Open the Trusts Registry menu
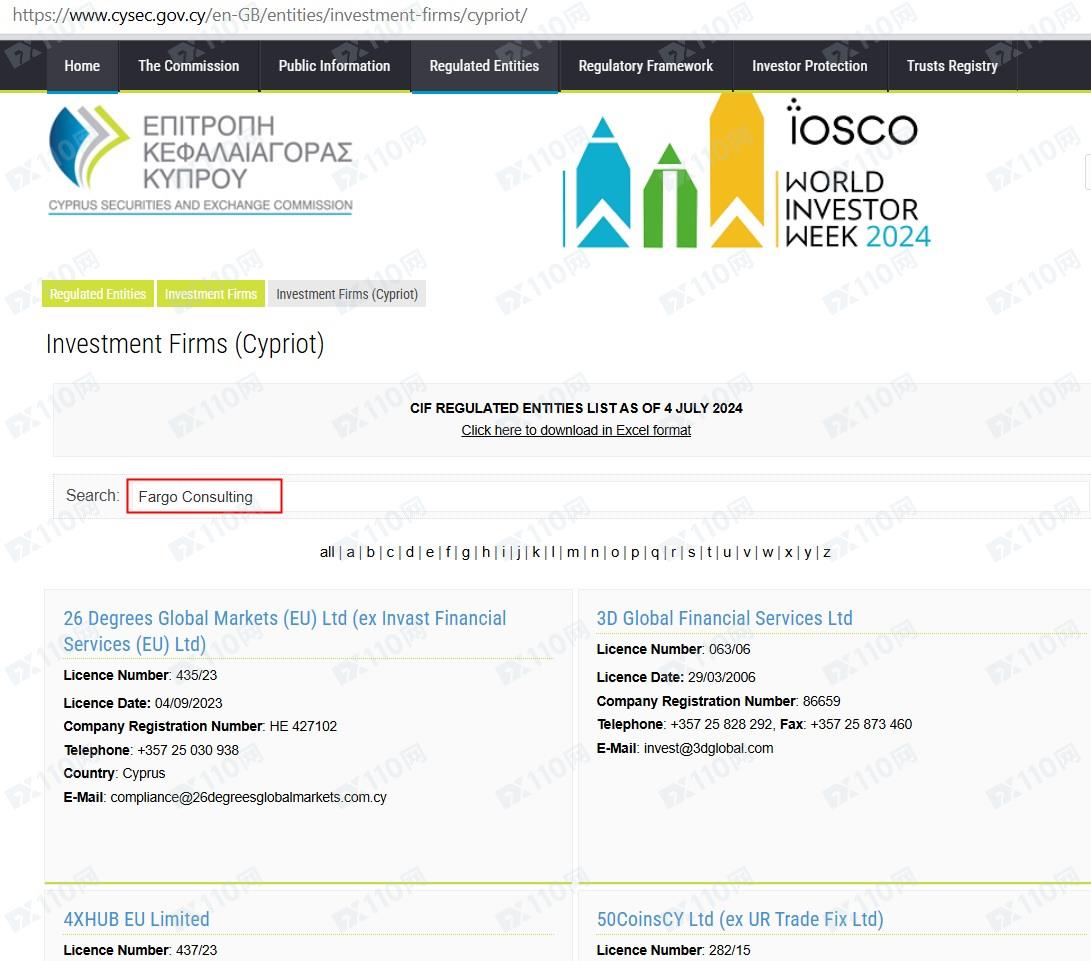This screenshot has height=961, width=1091. [x=952, y=66]
